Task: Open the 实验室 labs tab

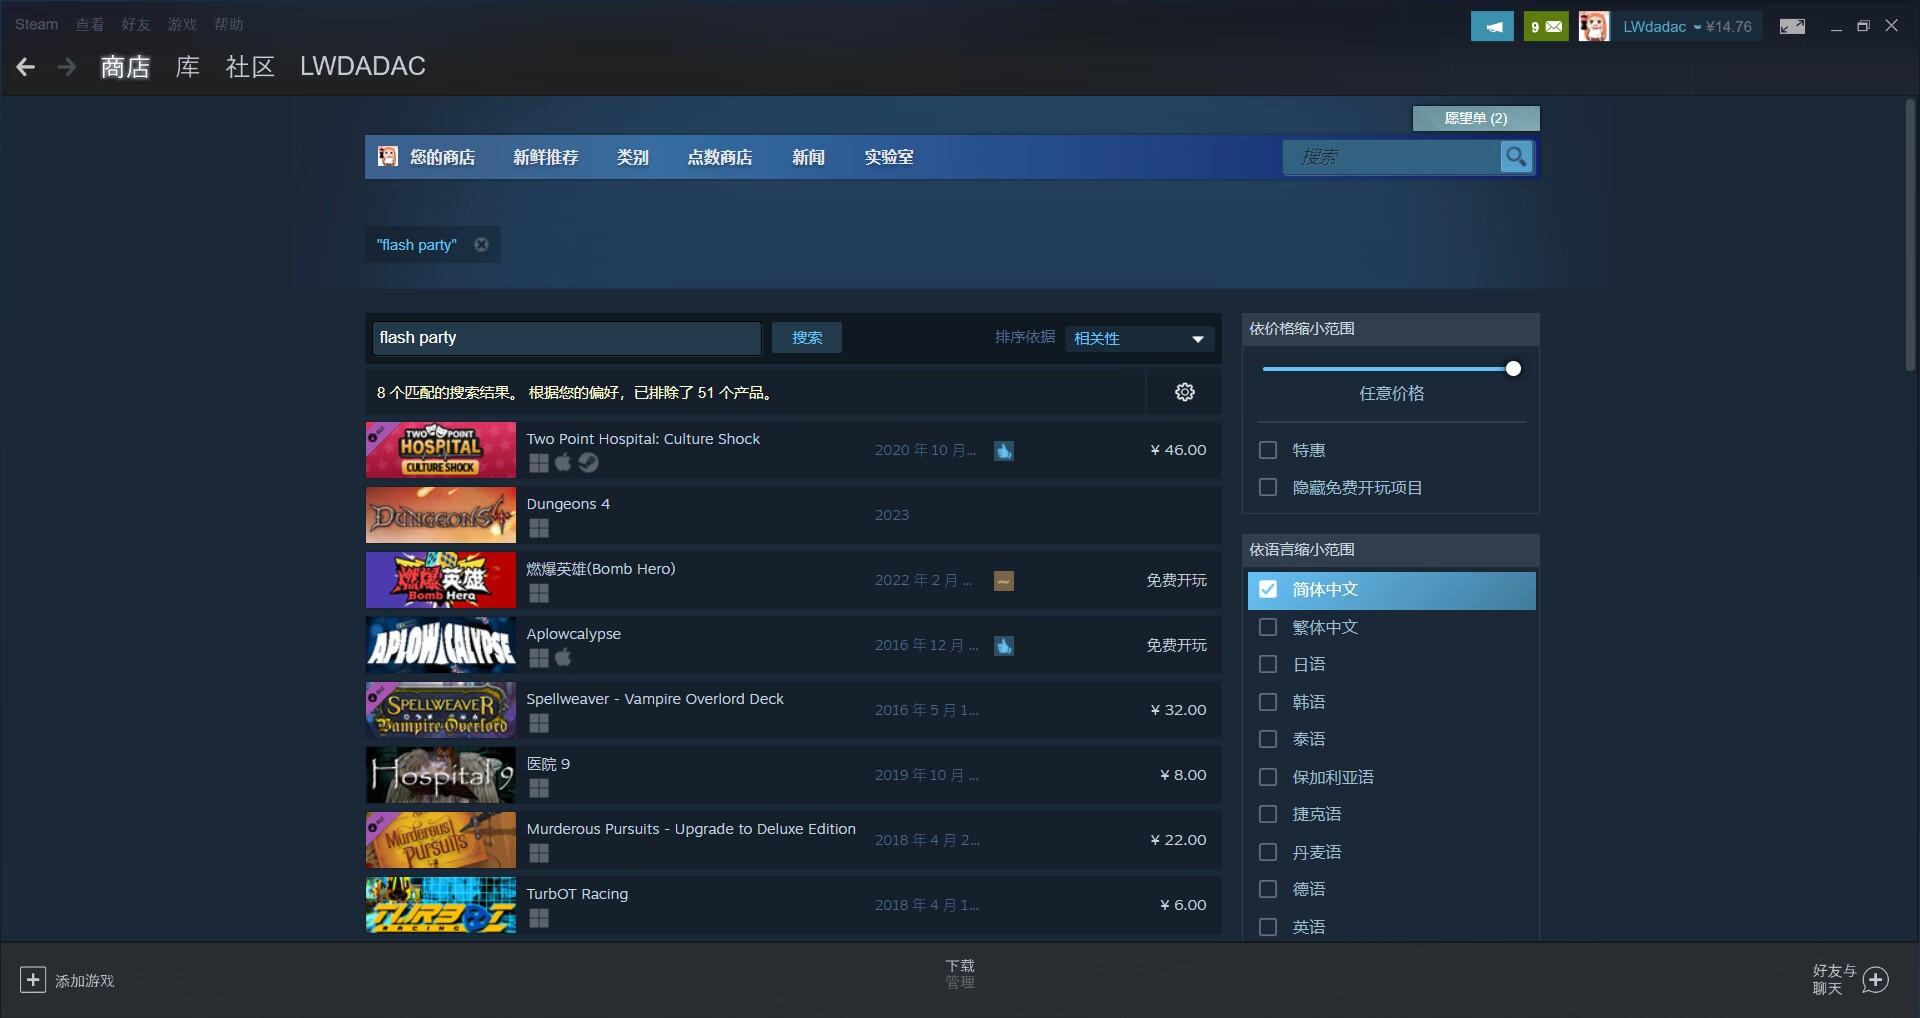Action: pos(889,157)
